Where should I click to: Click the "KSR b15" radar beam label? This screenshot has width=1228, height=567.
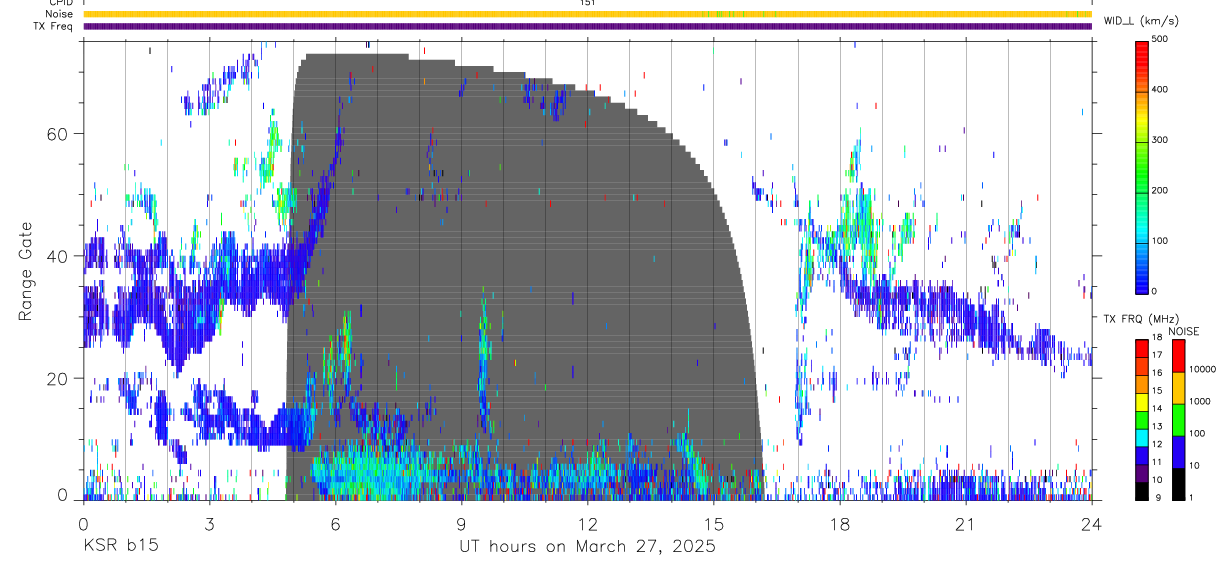click(x=120, y=547)
